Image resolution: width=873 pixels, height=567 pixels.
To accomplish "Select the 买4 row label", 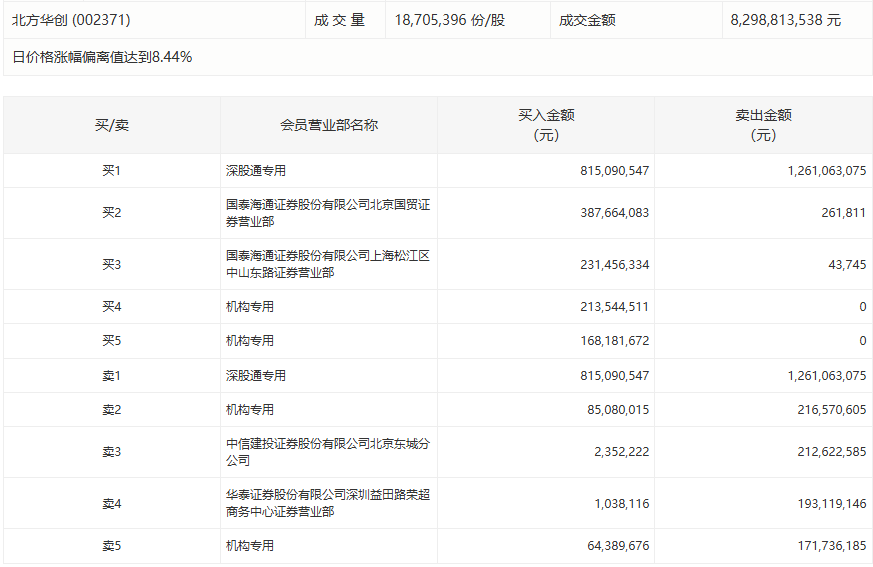I will (111, 306).
